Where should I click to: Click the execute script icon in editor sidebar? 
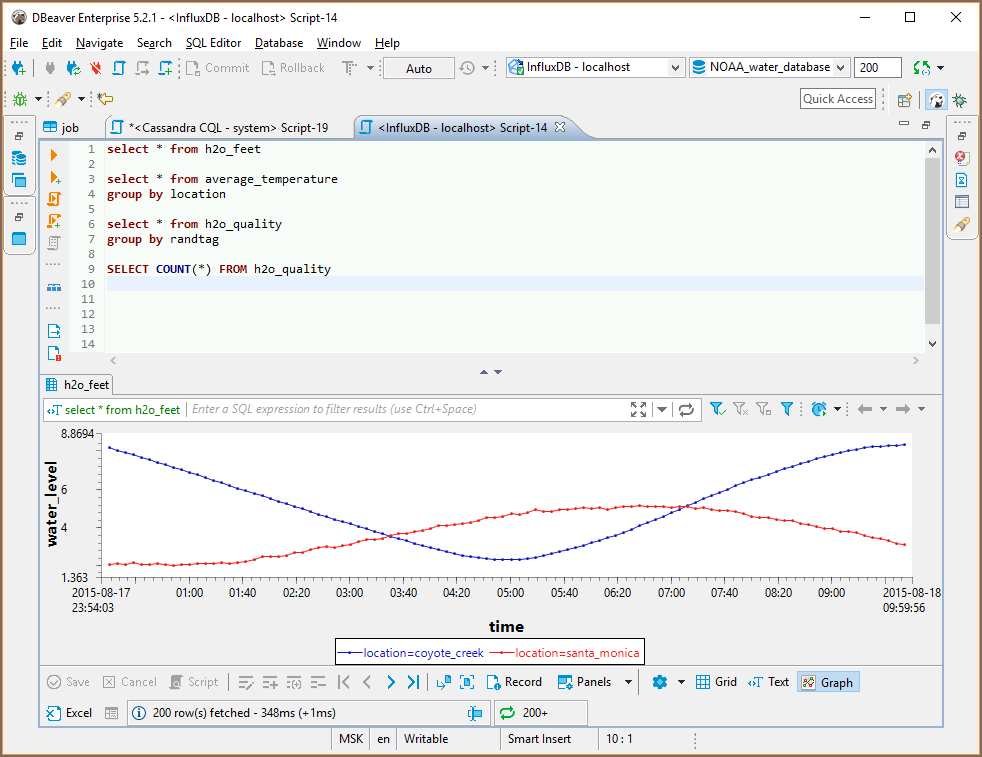(x=54, y=198)
